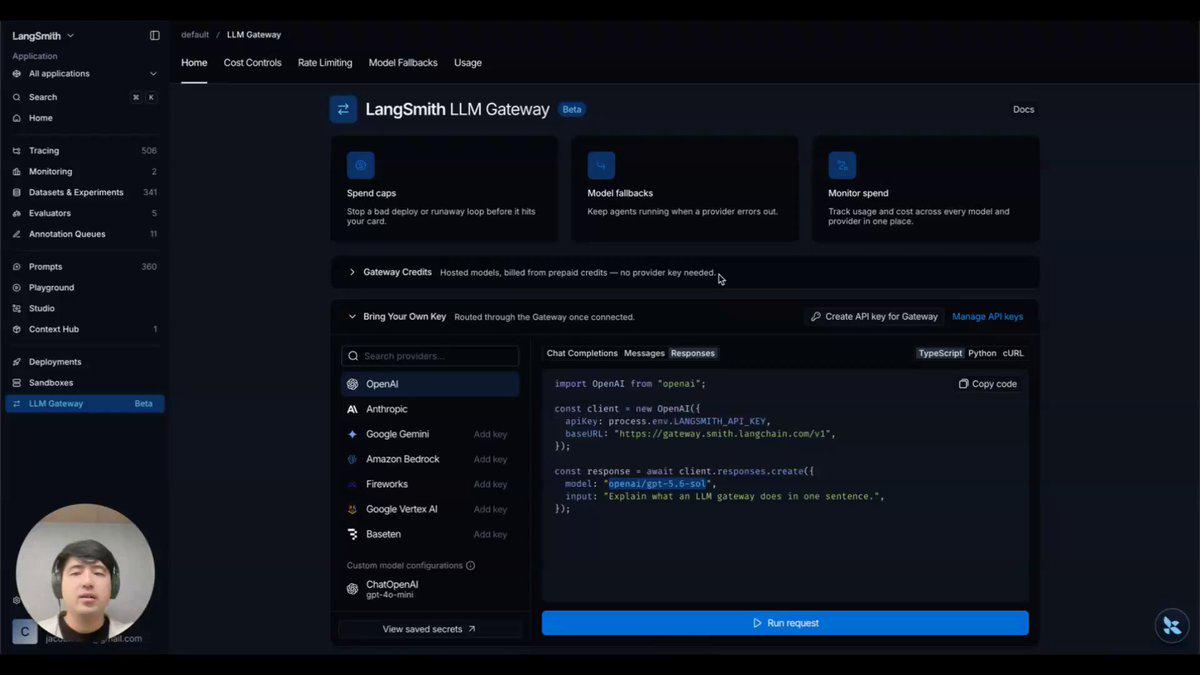Select cURL code language
1200x675 pixels.
(x=1013, y=353)
